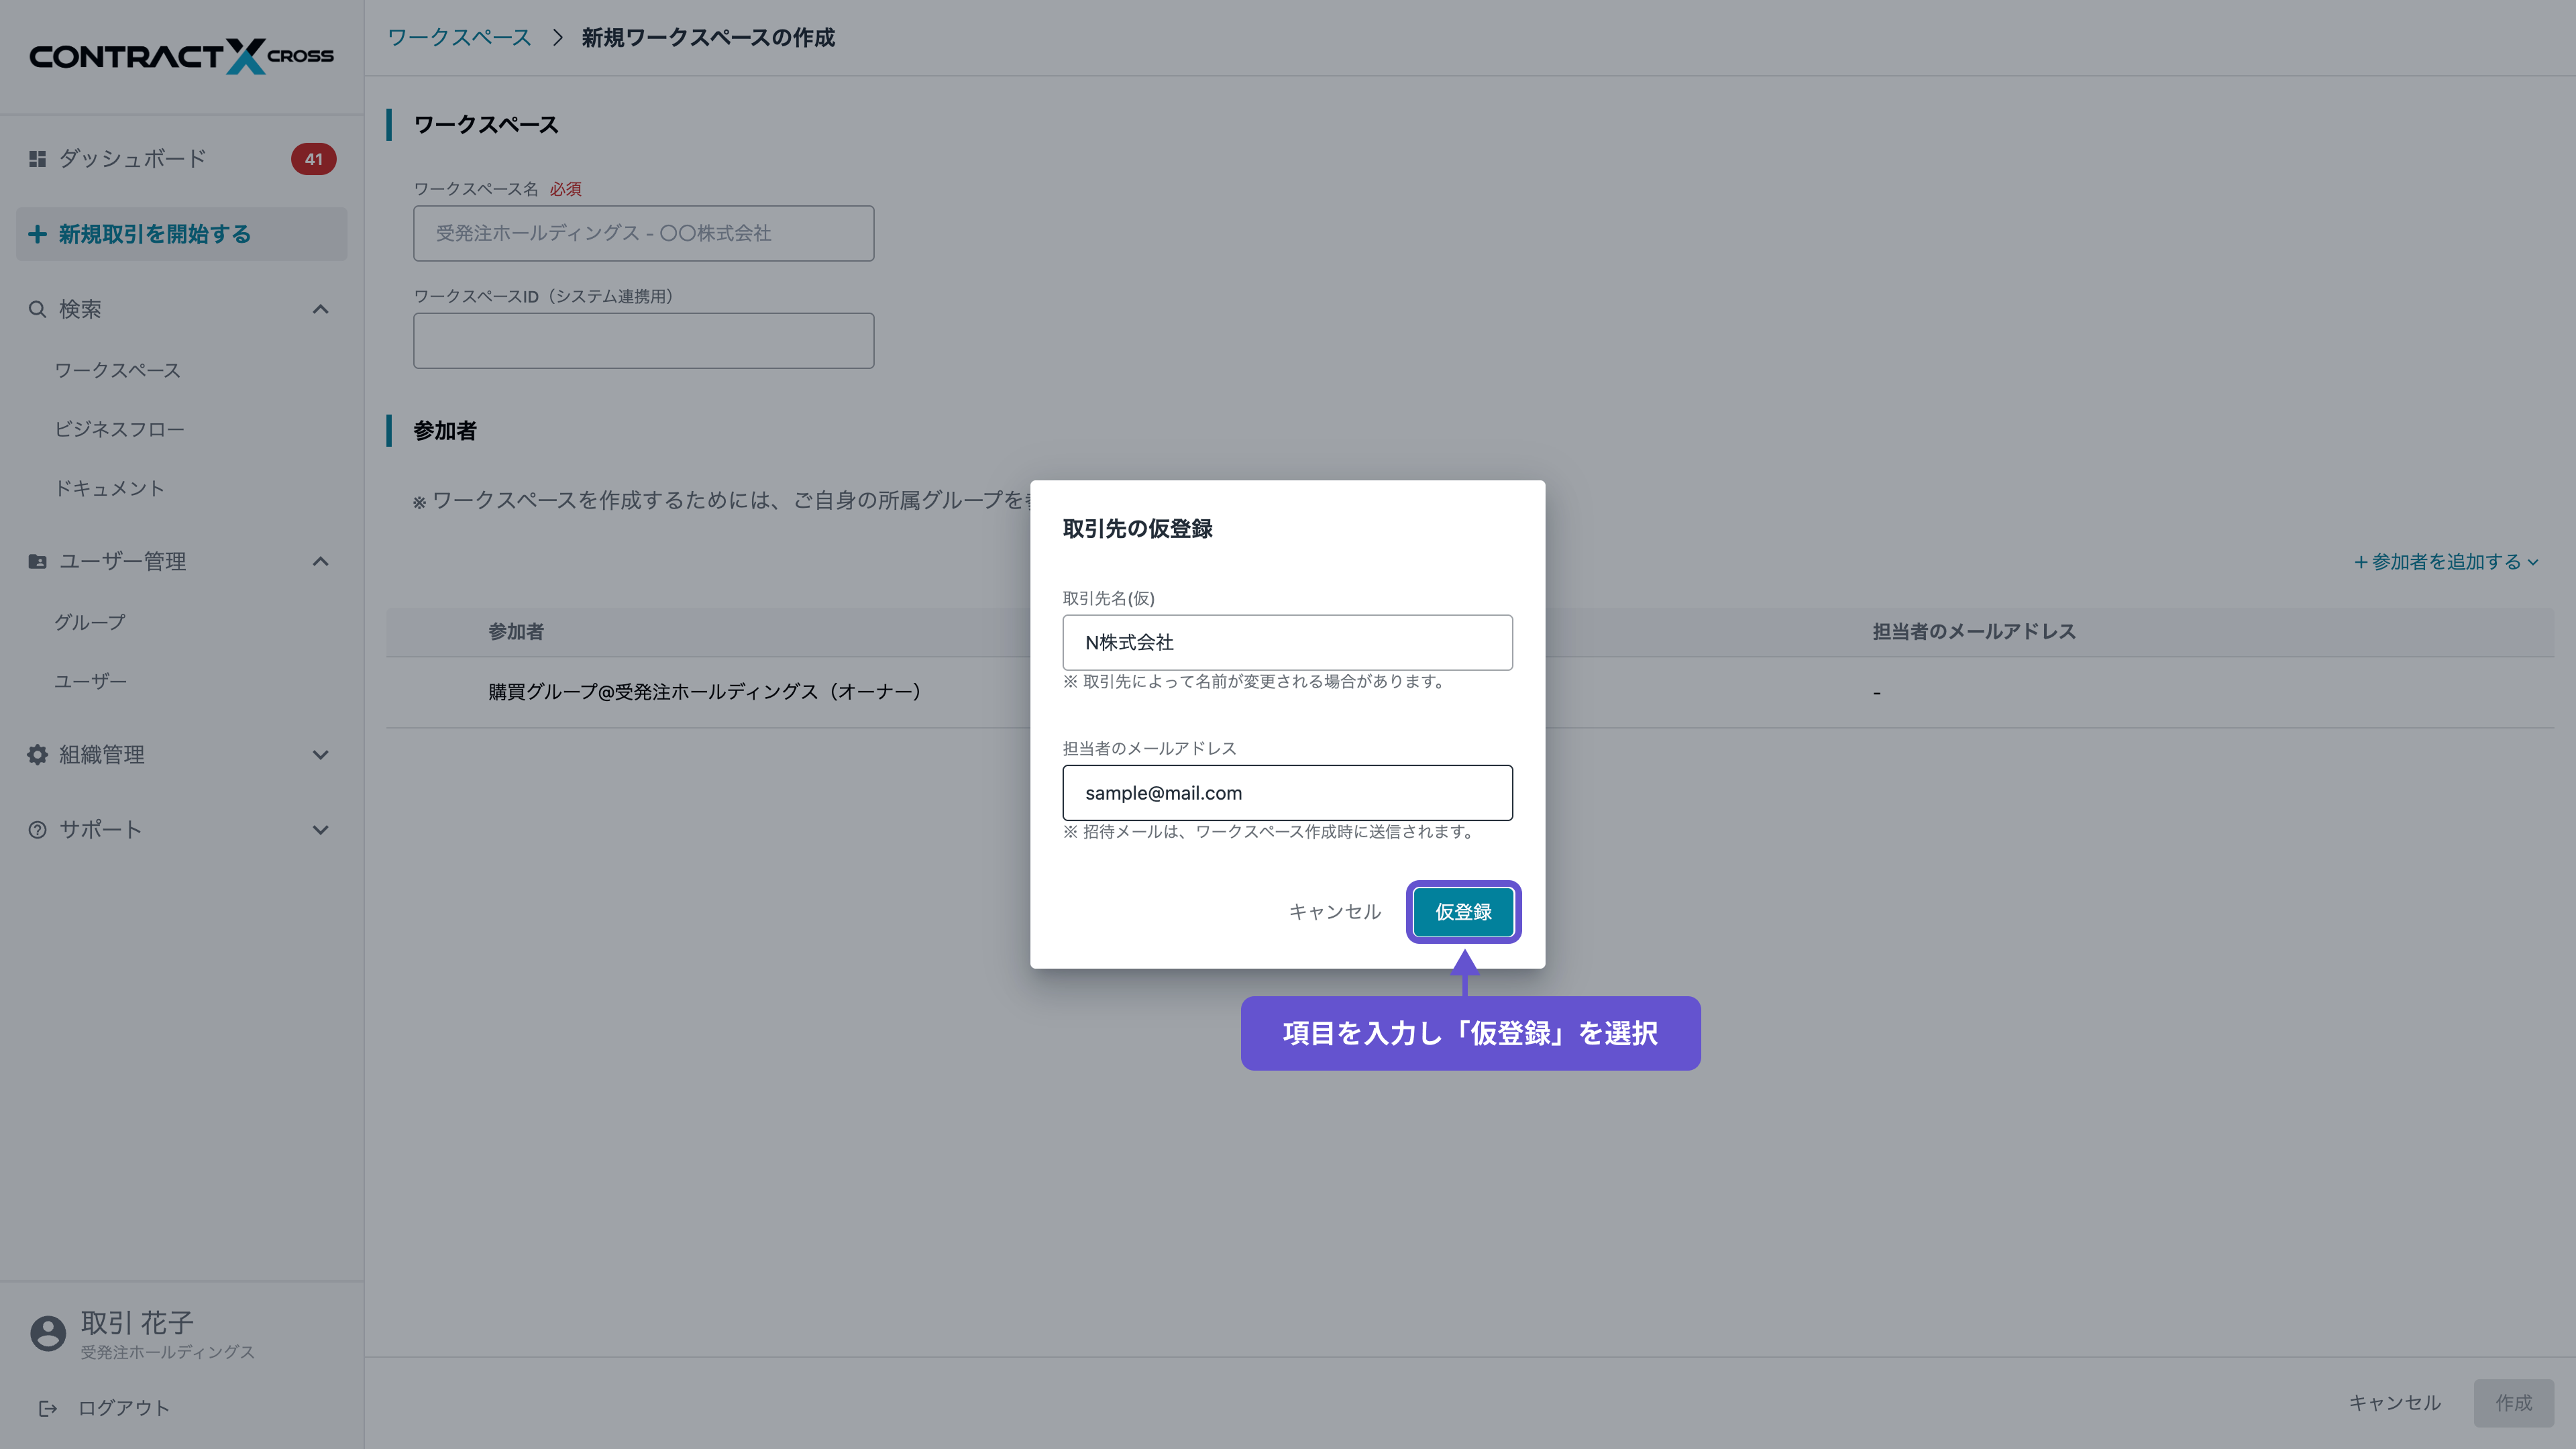This screenshot has width=2576, height=1449.
Task: Click the 41 notification badge on ダッシュボード
Action: [x=313, y=158]
